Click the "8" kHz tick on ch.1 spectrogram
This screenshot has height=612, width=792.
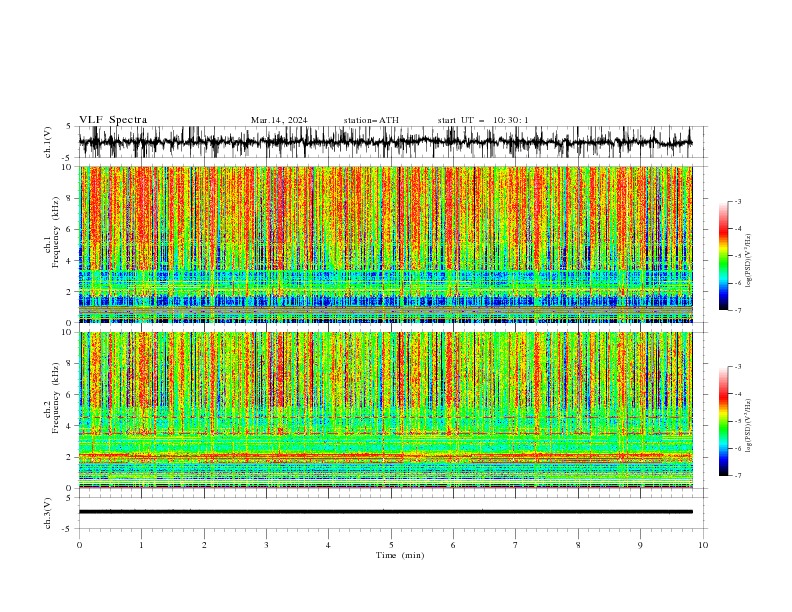pyautogui.click(x=70, y=198)
